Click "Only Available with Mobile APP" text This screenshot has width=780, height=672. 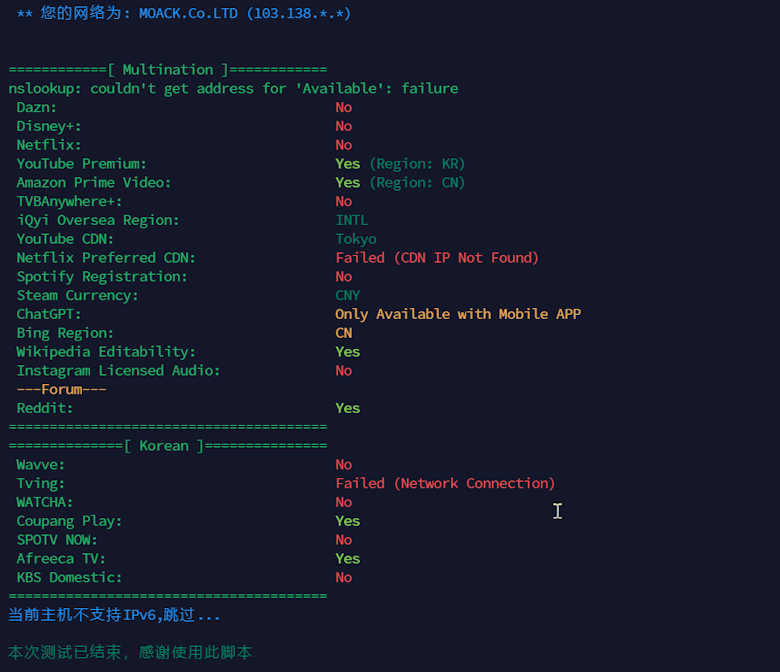tap(458, 314)
